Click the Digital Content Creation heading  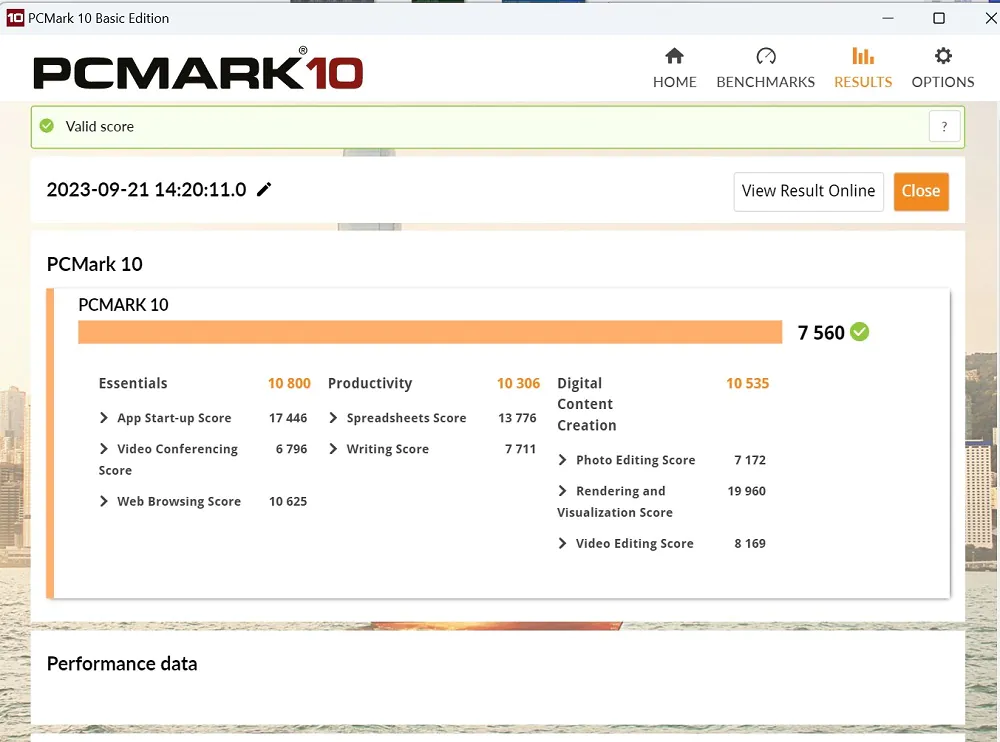click(587, 404)
